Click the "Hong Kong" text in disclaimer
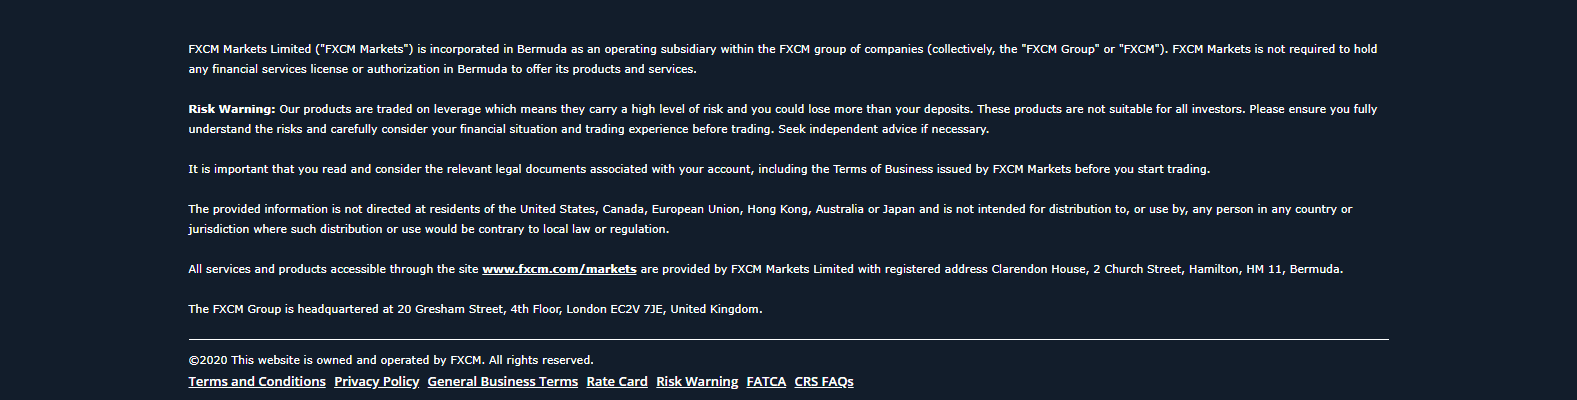1577x400 pixels. click(x=777, y=209)
